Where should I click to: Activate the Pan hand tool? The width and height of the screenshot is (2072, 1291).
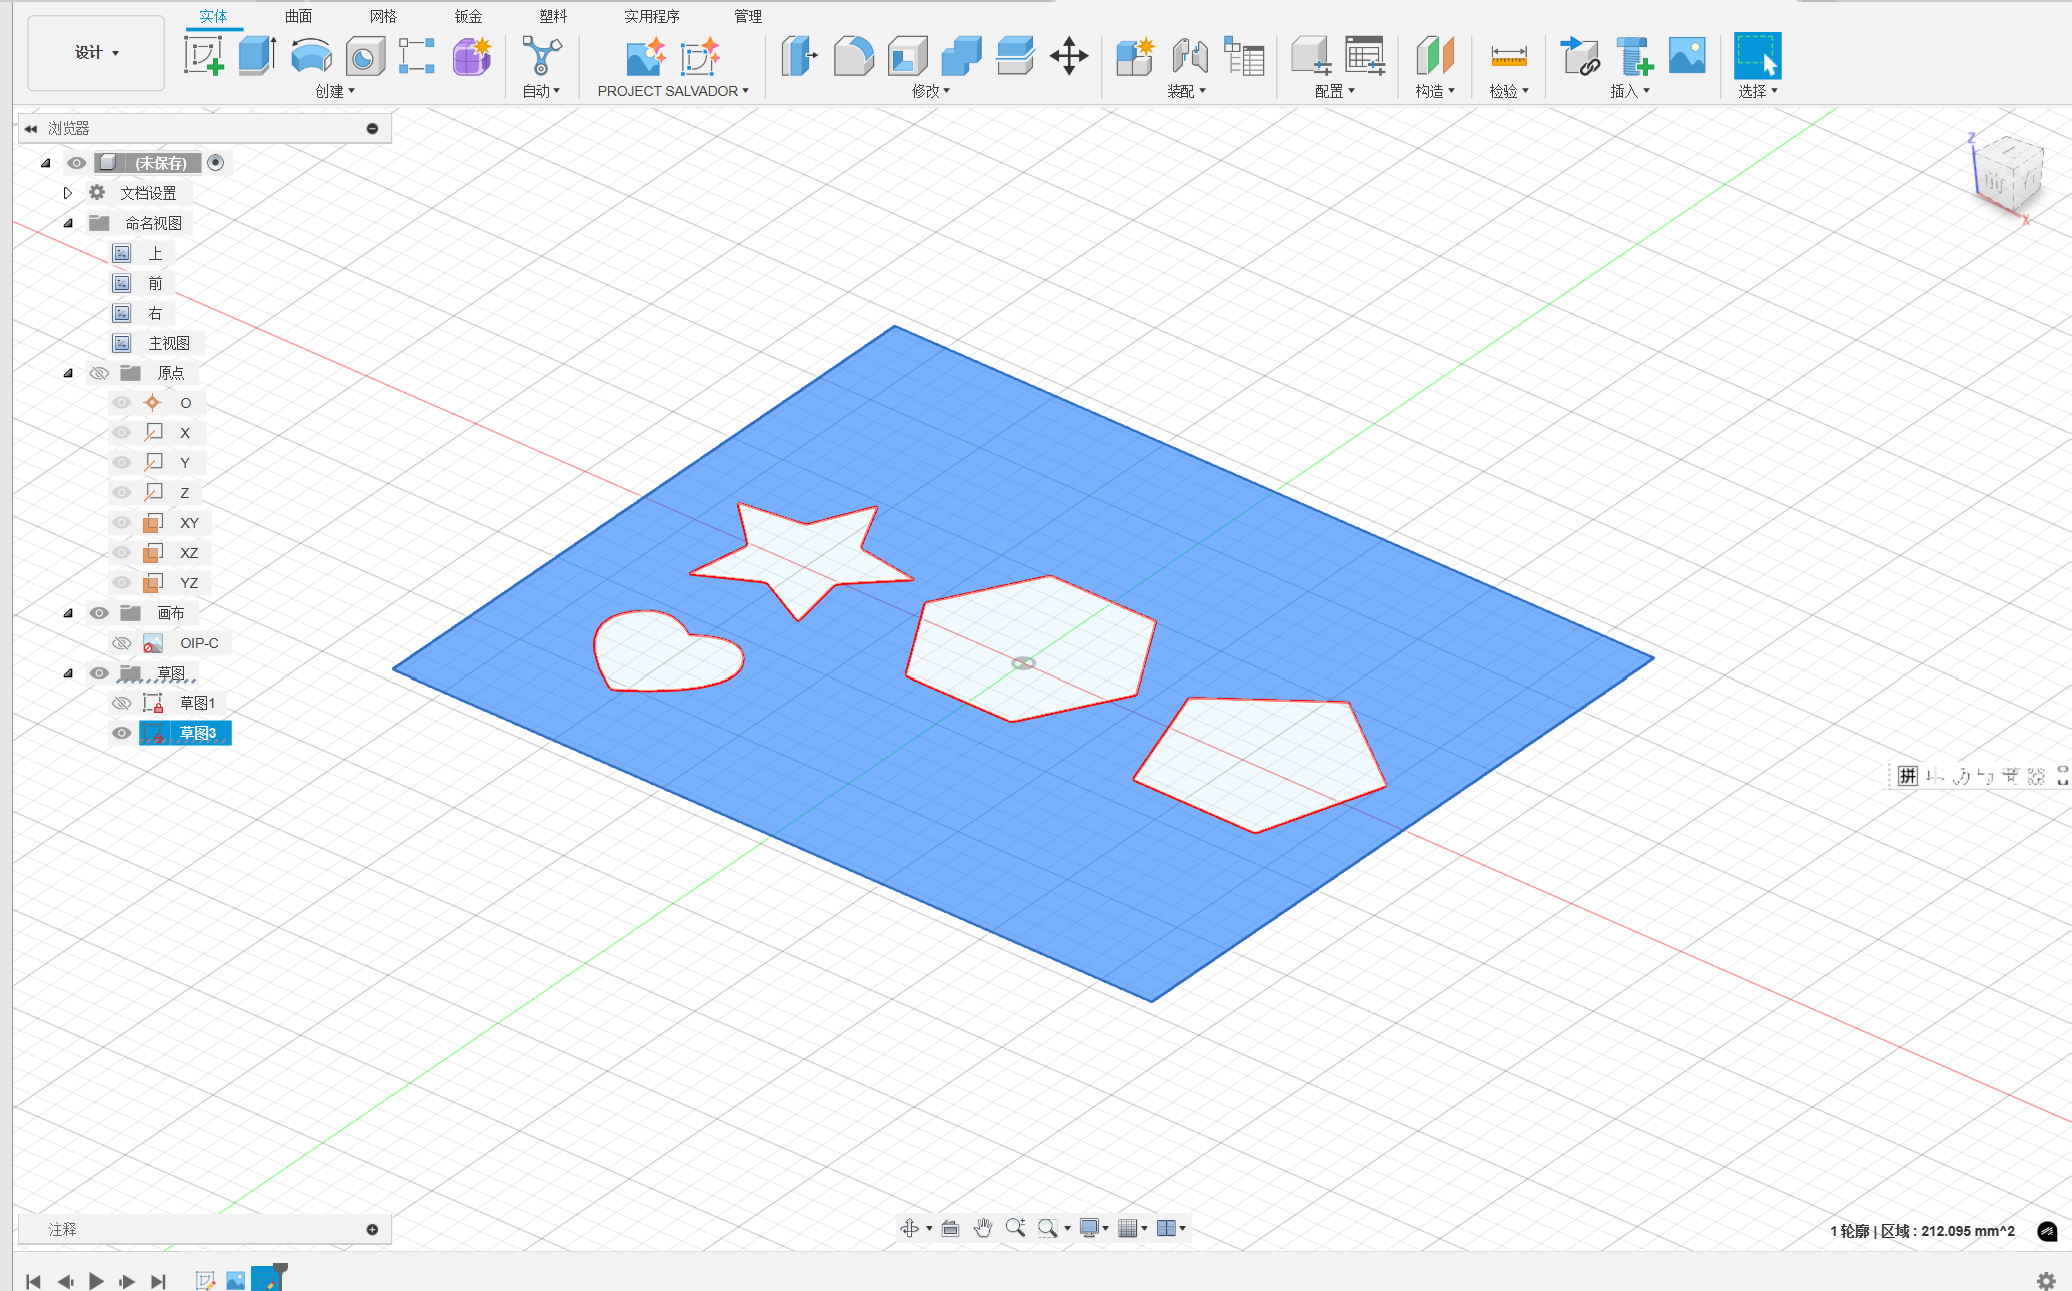click(x=983, y=1228)
